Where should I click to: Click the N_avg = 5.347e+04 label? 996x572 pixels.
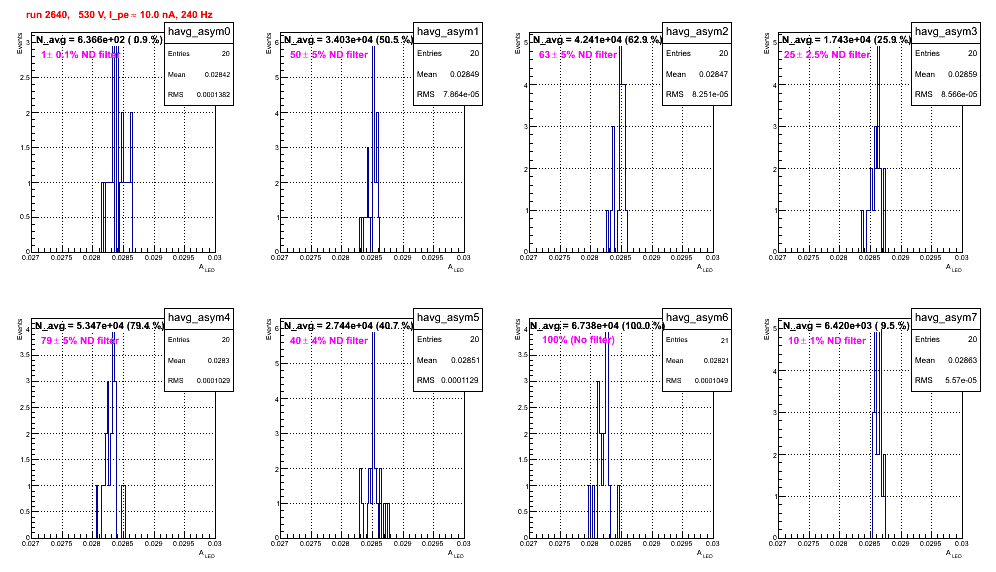tap(98, 325)
